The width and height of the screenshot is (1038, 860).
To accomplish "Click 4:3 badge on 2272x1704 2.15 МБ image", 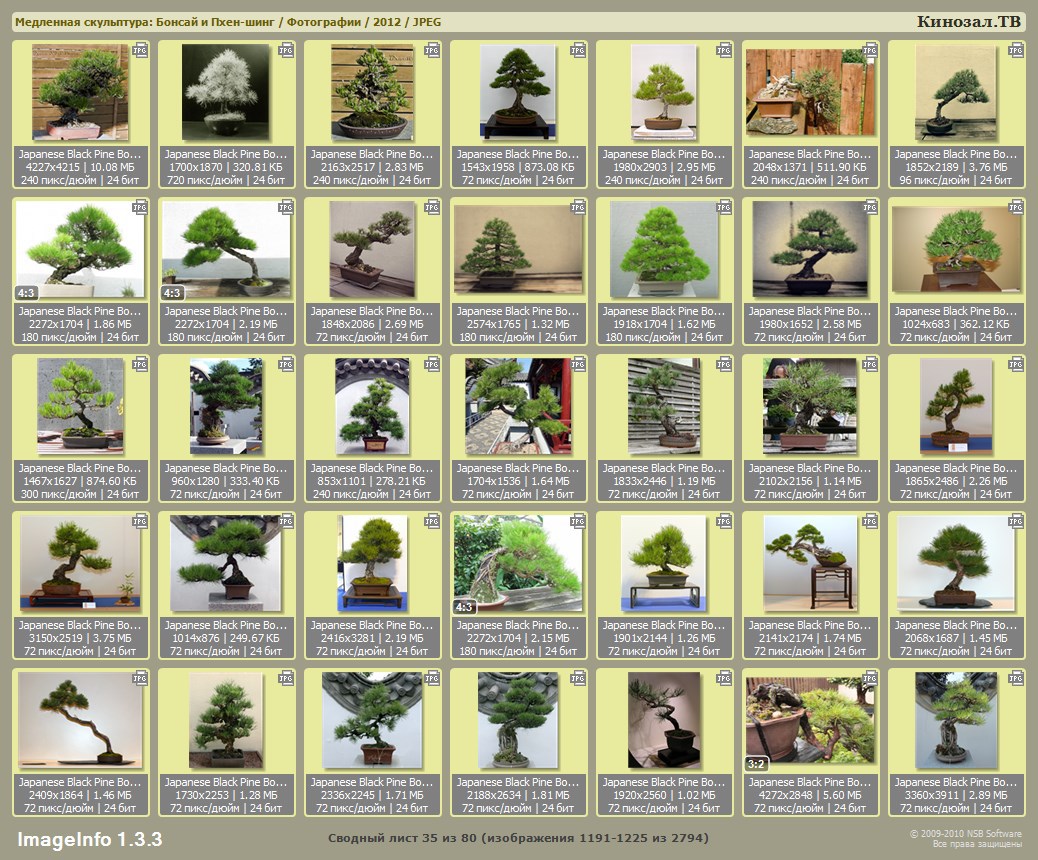I will point(464,607).
